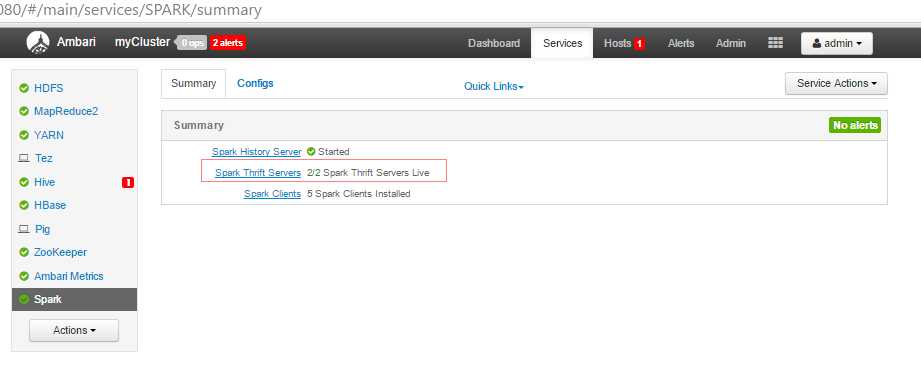The height and width of the screenshot is (367, 921).
Task: Click the '5 Spark Clients Installed' text
Action: click(359, 194)
